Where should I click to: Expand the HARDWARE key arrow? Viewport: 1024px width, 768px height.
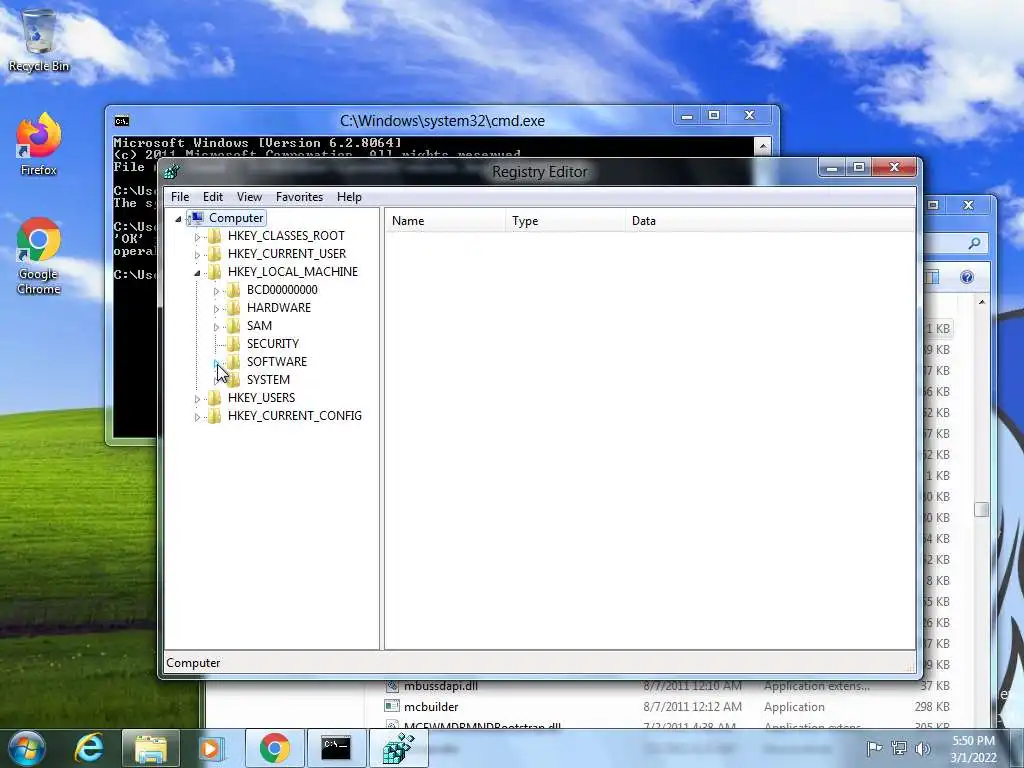coord(216,309)
